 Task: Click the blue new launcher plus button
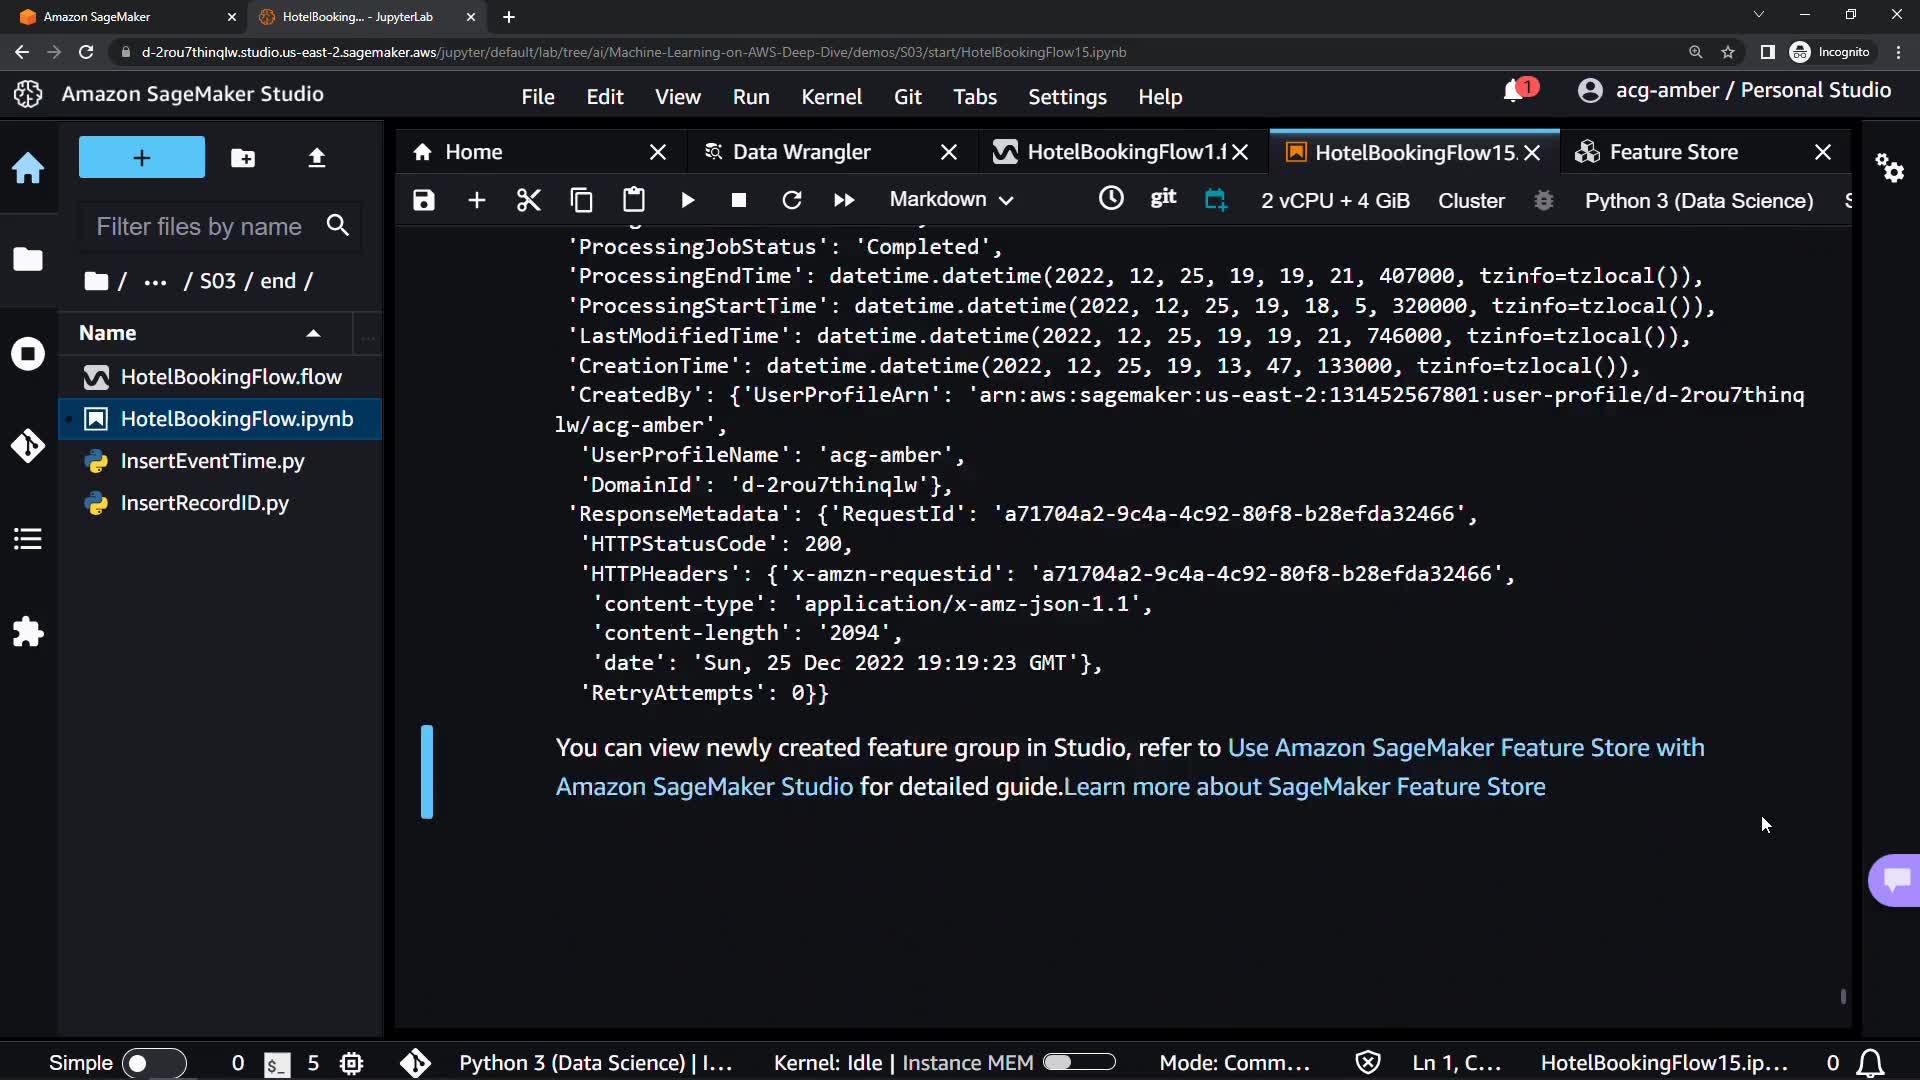142,158
